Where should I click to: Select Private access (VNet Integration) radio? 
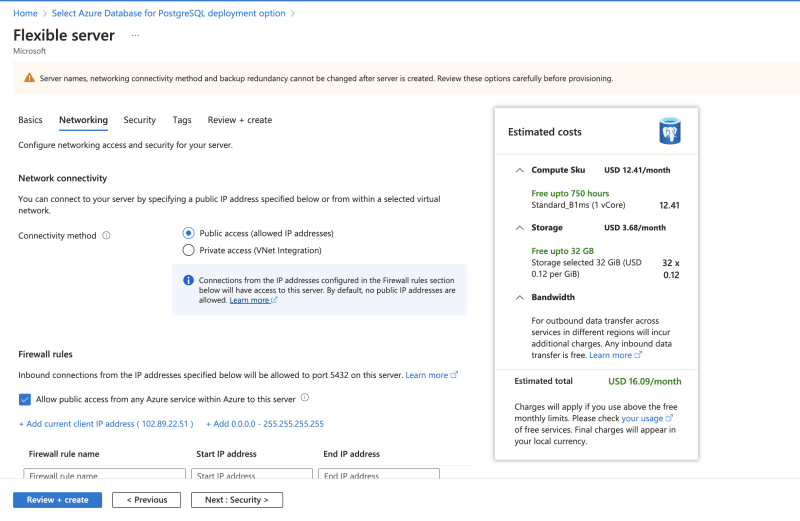pos(188,250)
